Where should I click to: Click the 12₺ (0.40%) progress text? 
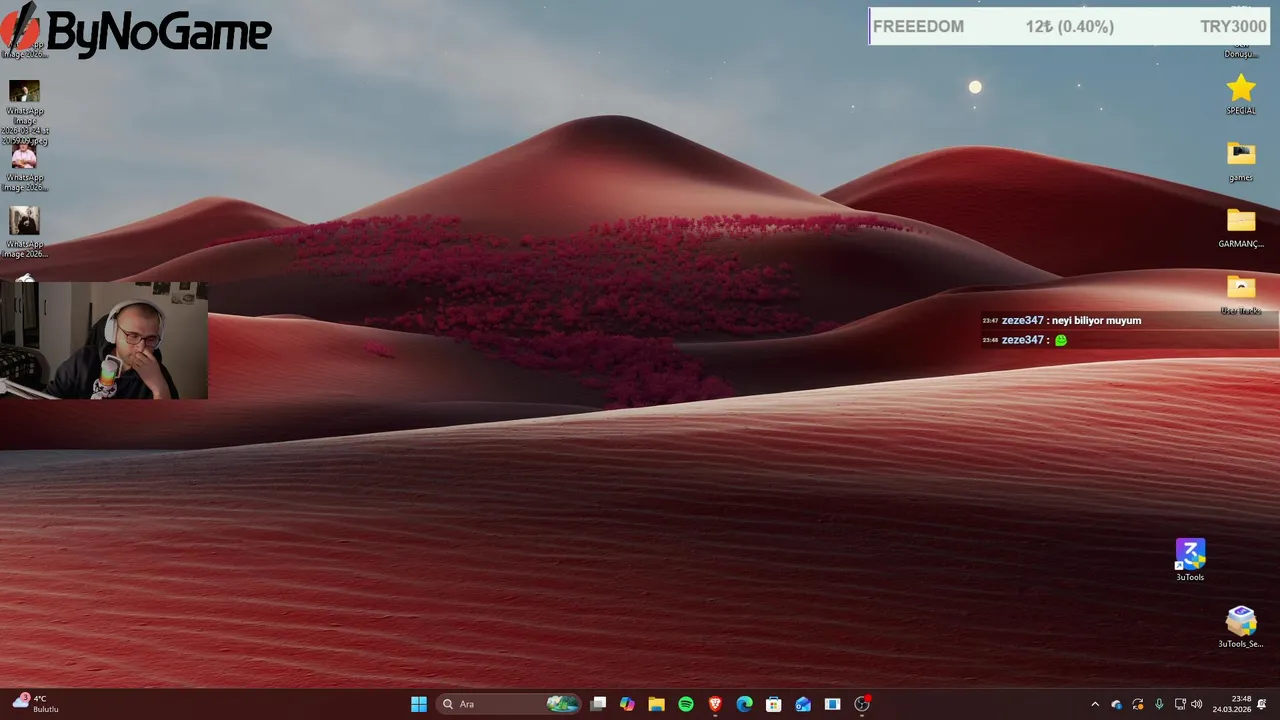[1069, 26]
